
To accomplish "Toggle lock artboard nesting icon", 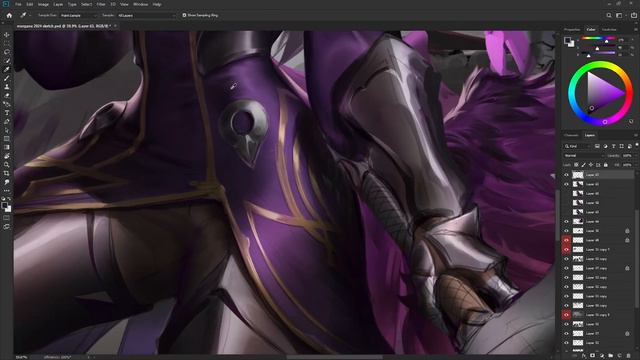I will [598, 165].
